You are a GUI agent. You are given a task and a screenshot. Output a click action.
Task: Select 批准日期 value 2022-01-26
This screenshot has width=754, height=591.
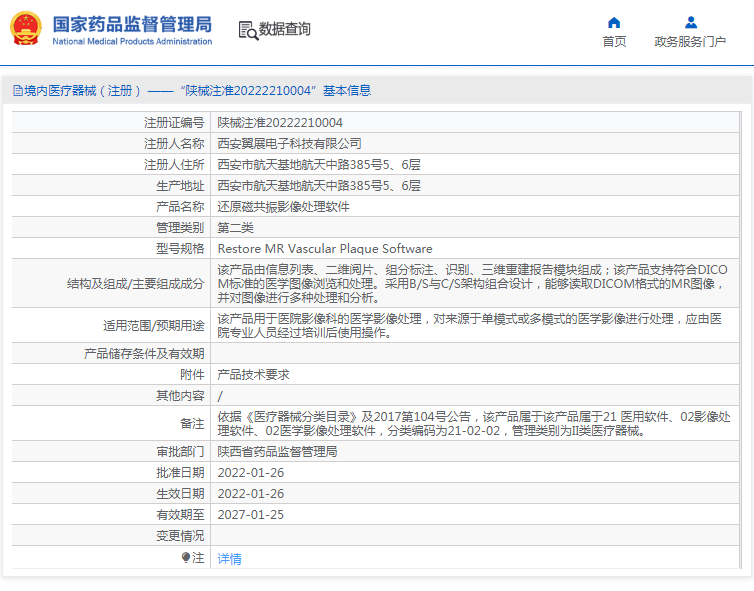251,473
